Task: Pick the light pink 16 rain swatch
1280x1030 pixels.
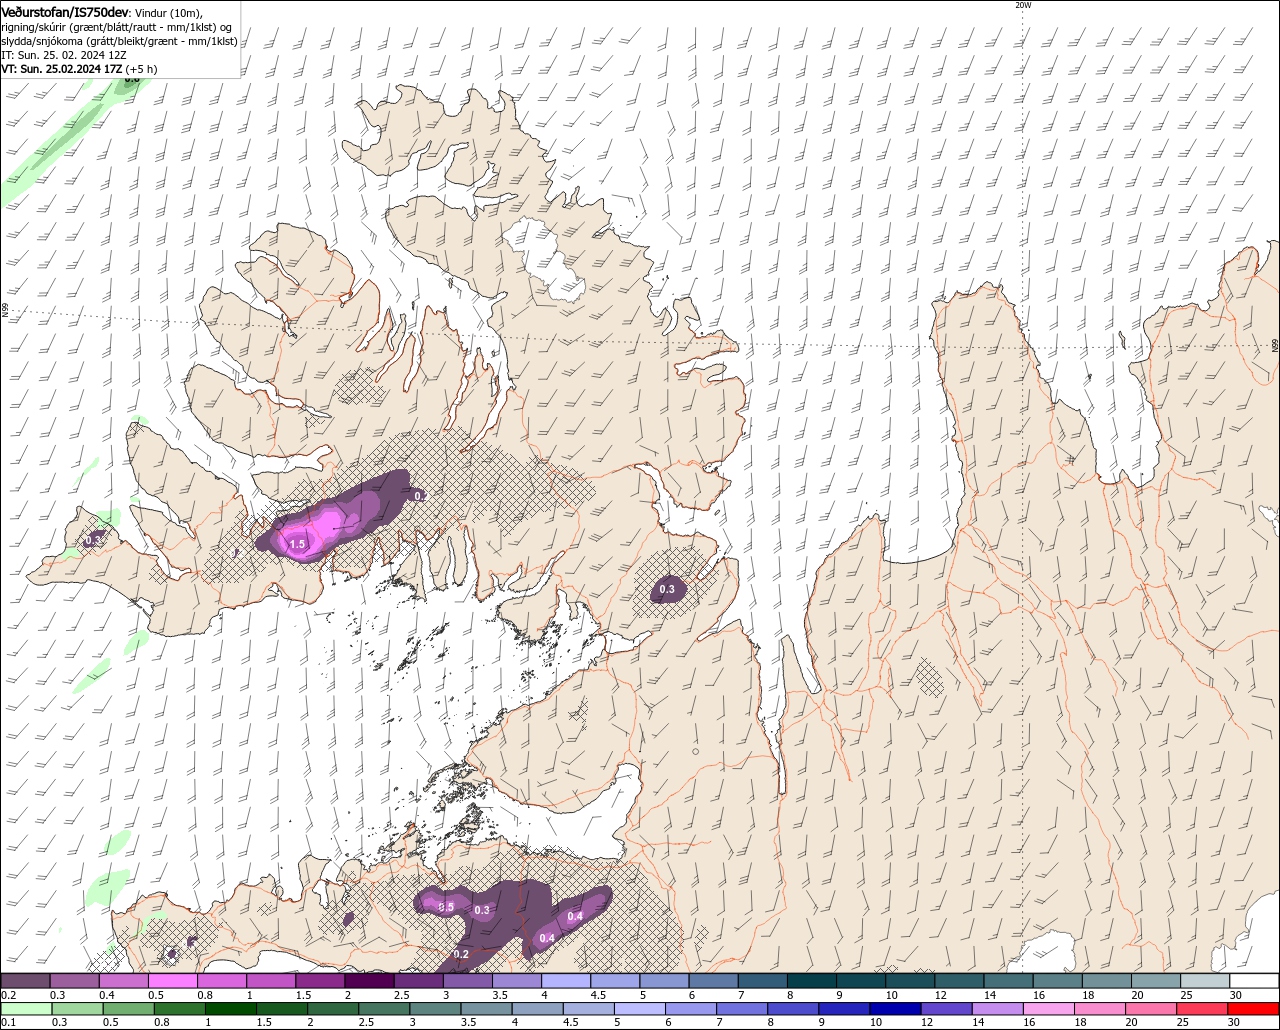Action: point(1050,1008)
